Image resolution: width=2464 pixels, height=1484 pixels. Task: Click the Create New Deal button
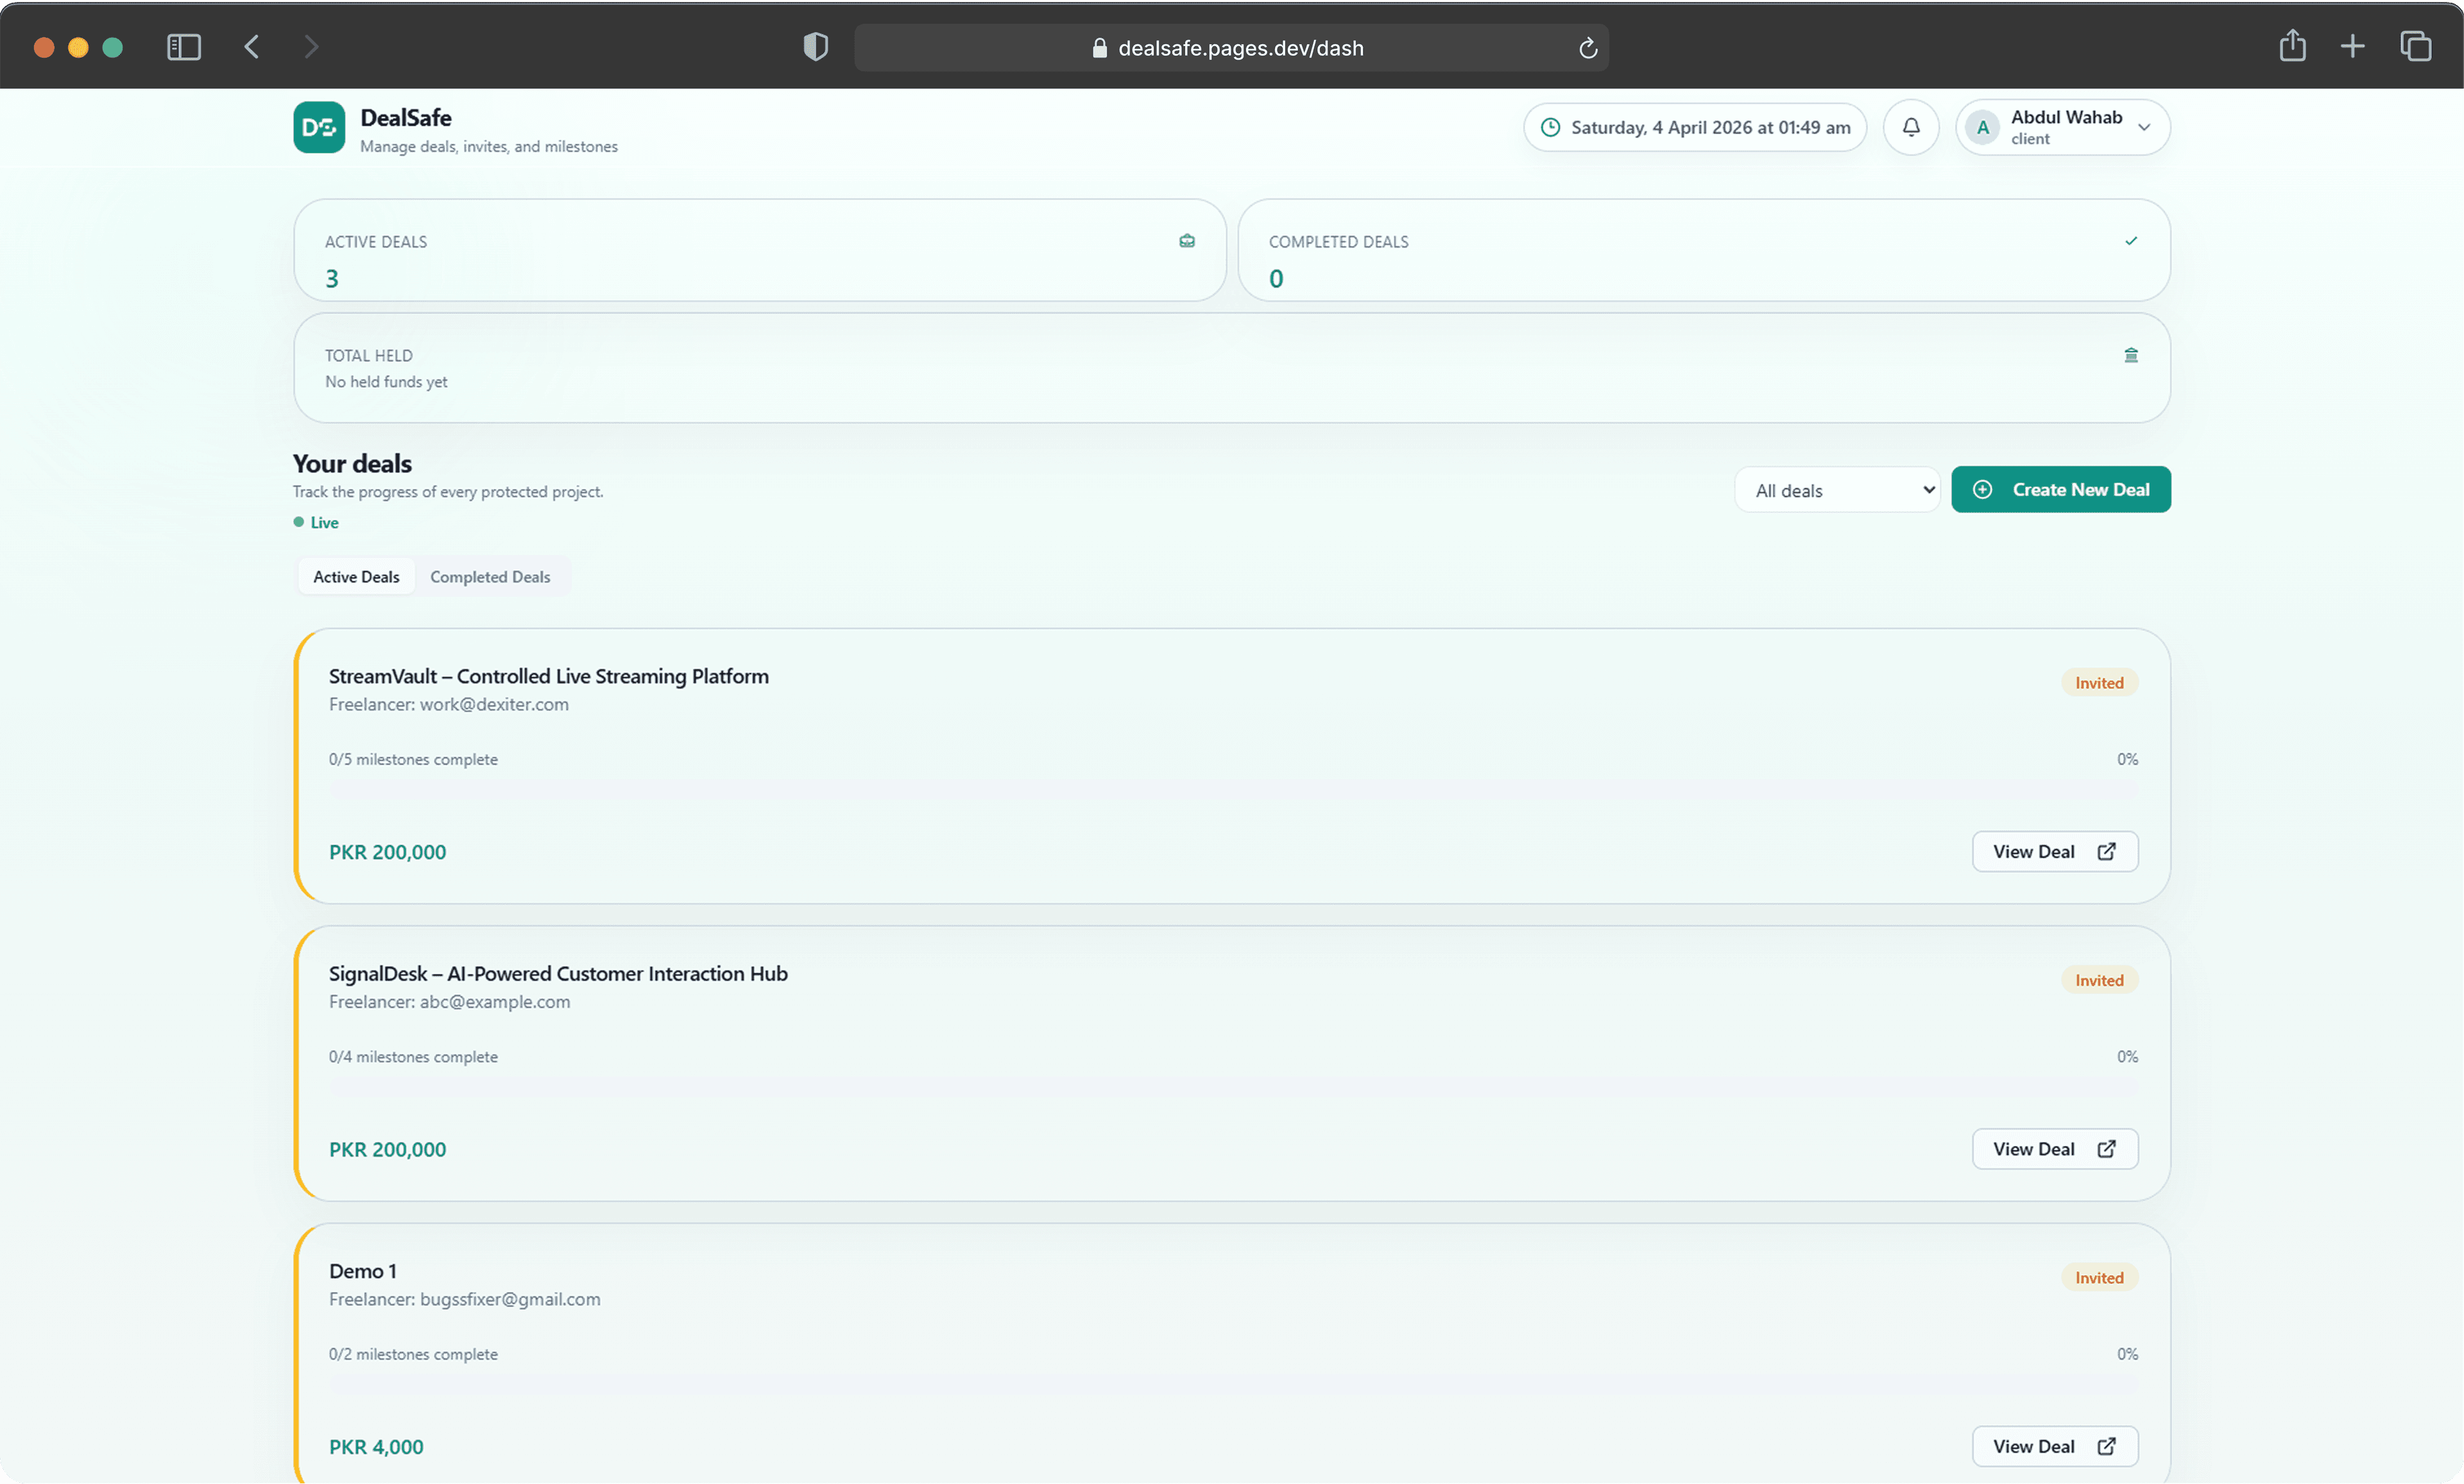tap(2060, 490)
